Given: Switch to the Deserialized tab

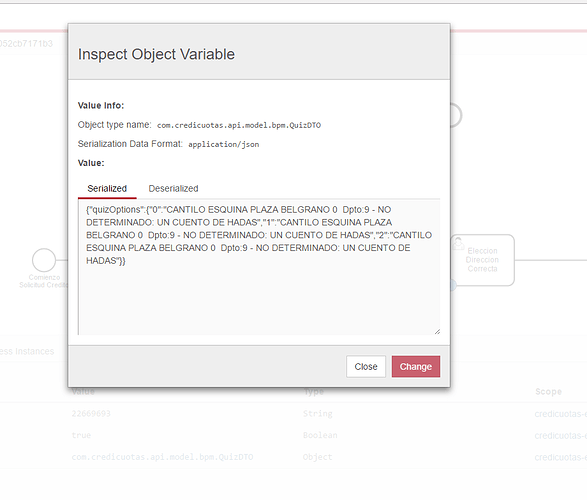Looking at the screenshot, I should (x=173, y=188).
